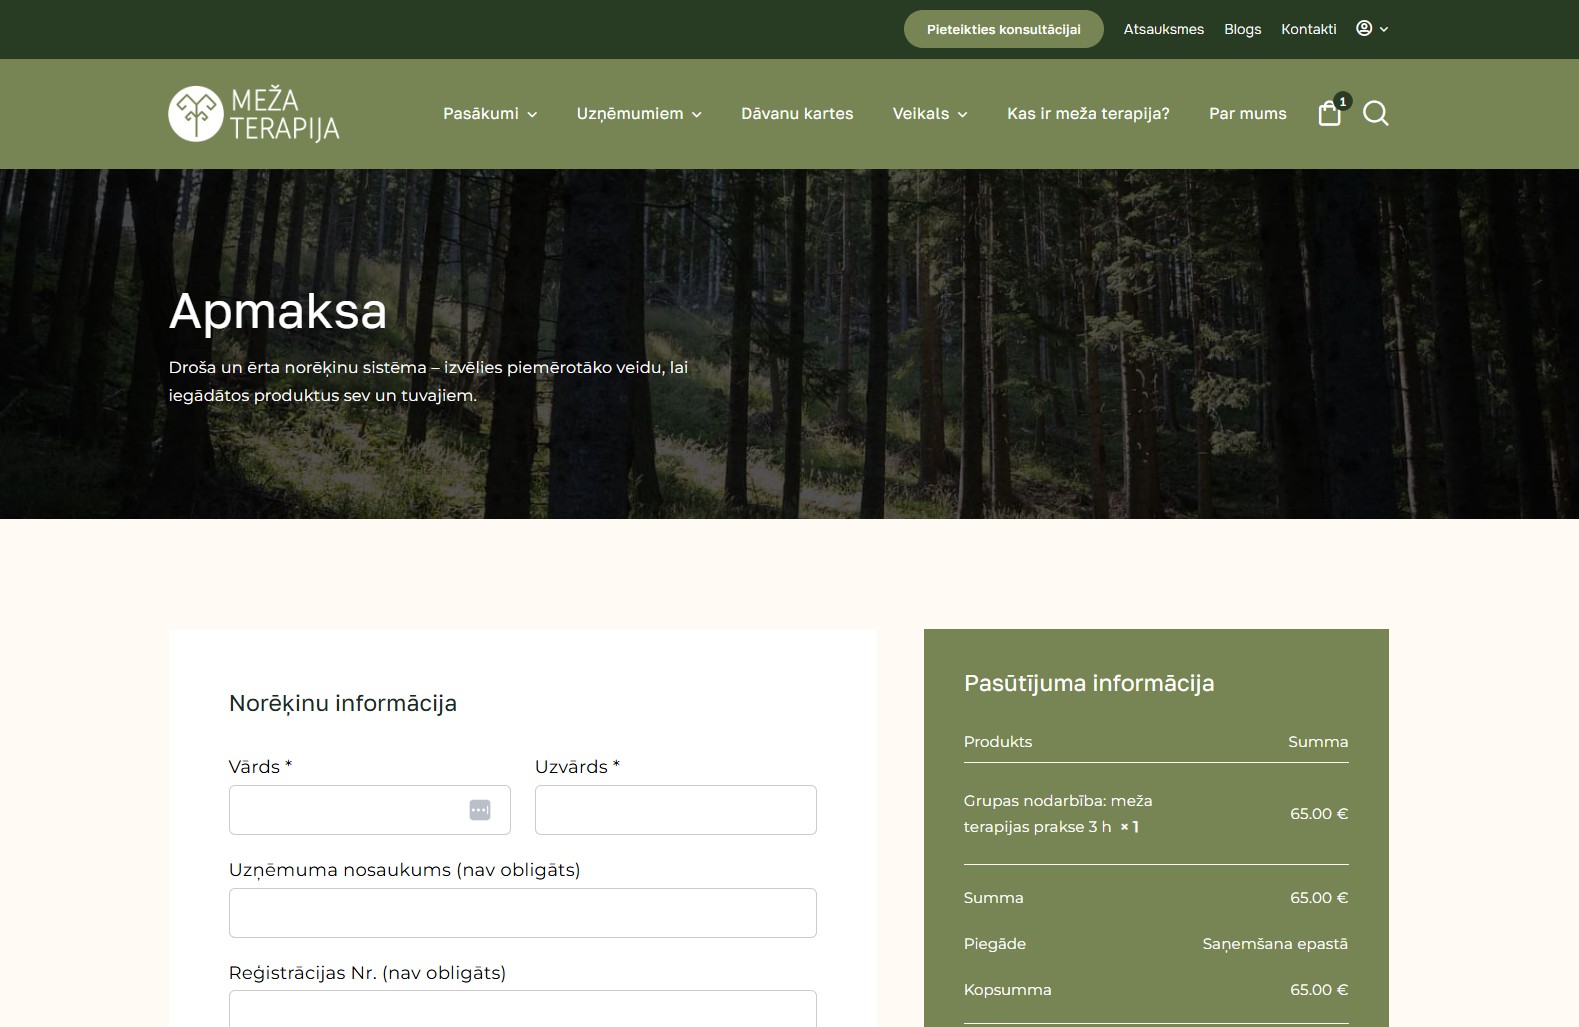Click autofill icon in Vārds field
Screen dimensions: 1579x1027
[480, 810]
